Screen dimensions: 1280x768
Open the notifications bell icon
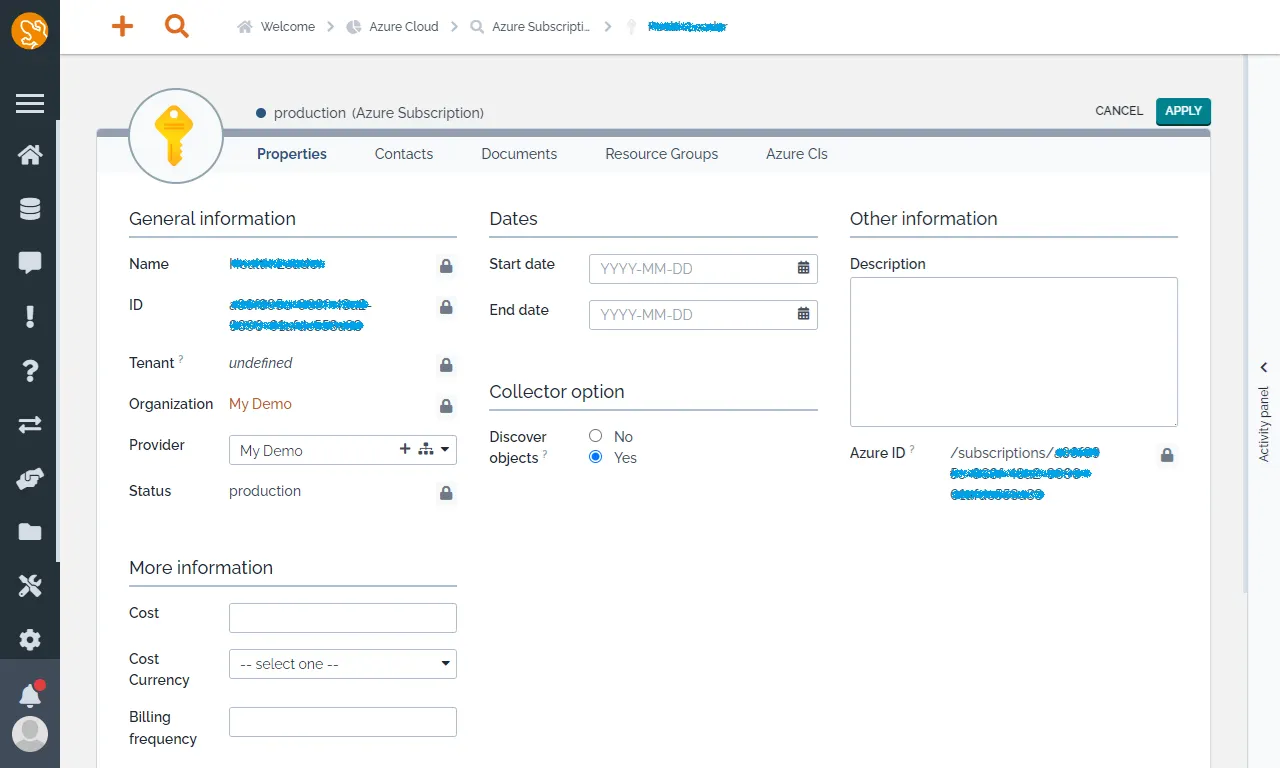30,695
